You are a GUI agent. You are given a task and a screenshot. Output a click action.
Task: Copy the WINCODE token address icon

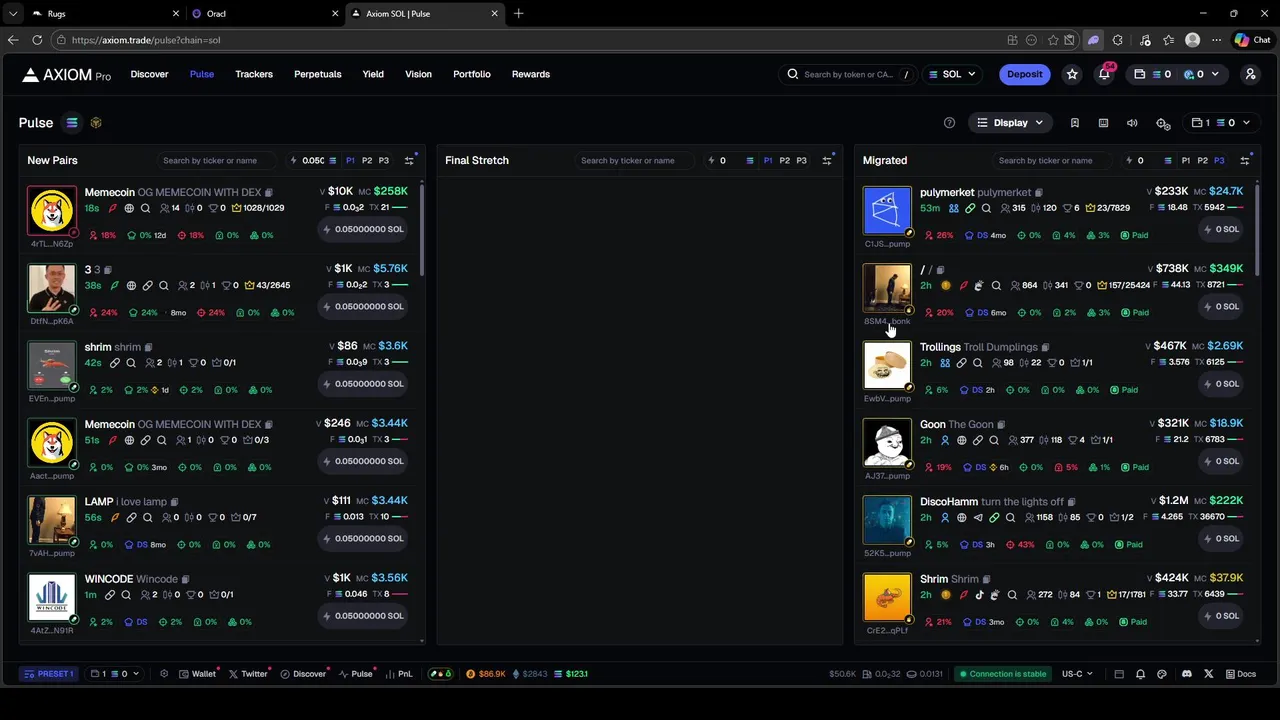pyautogui.click(x=185, y=579)
